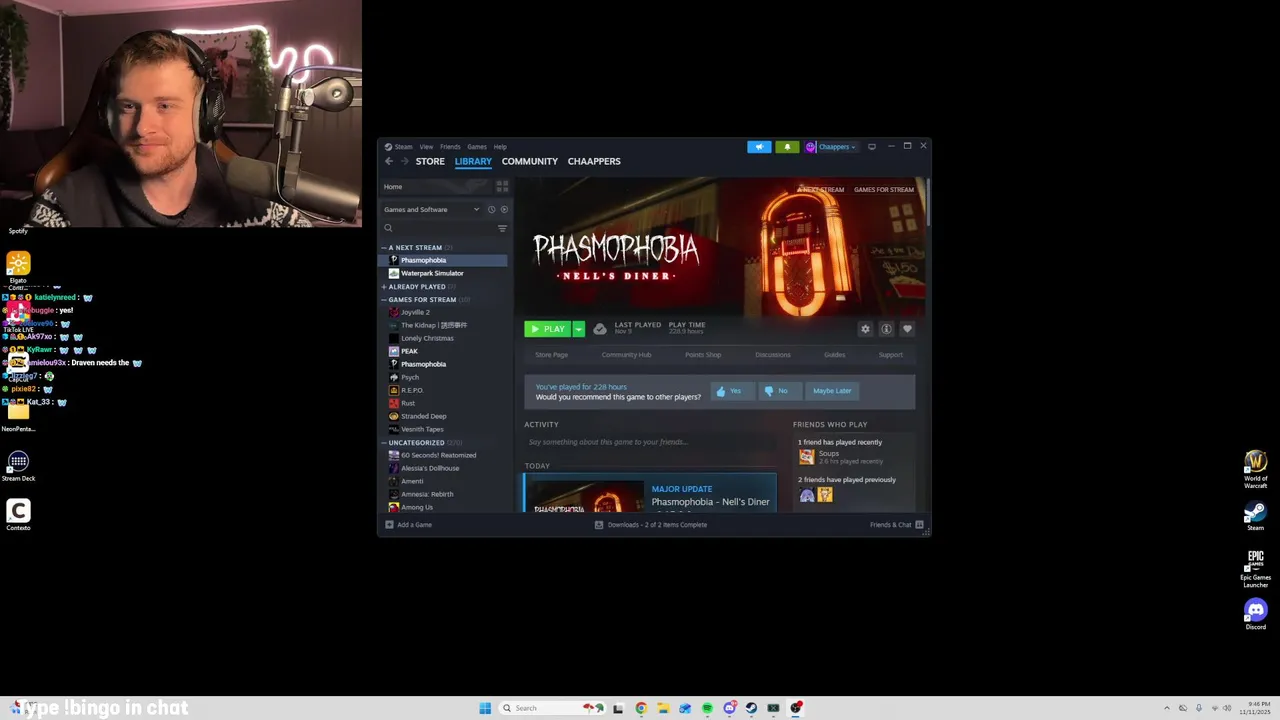
Task: Open the Games menu
Action: point(477,147)
